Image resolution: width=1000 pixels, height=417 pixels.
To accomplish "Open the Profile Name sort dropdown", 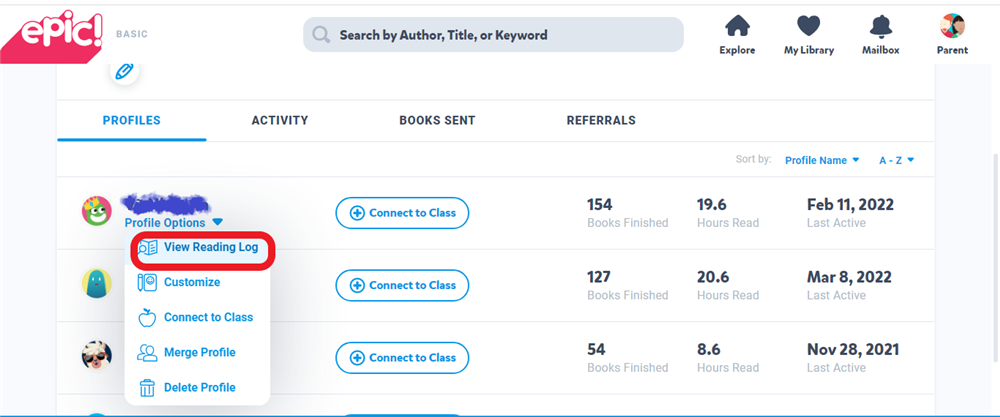I will click(x=822, y=160).
